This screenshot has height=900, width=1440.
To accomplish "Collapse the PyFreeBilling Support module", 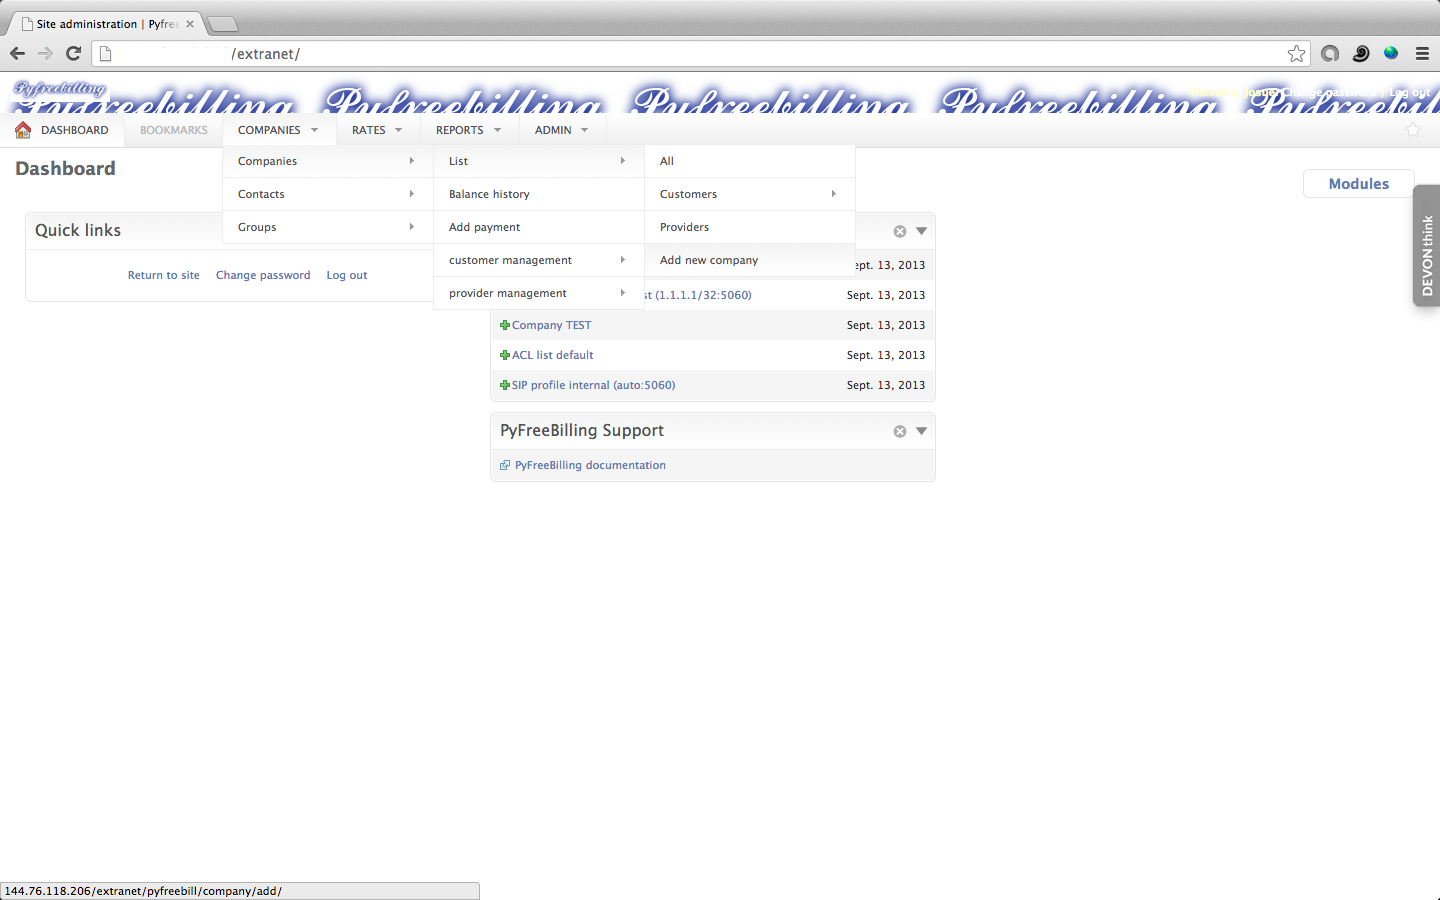I will pyautogui.click(x=922, y=431).
